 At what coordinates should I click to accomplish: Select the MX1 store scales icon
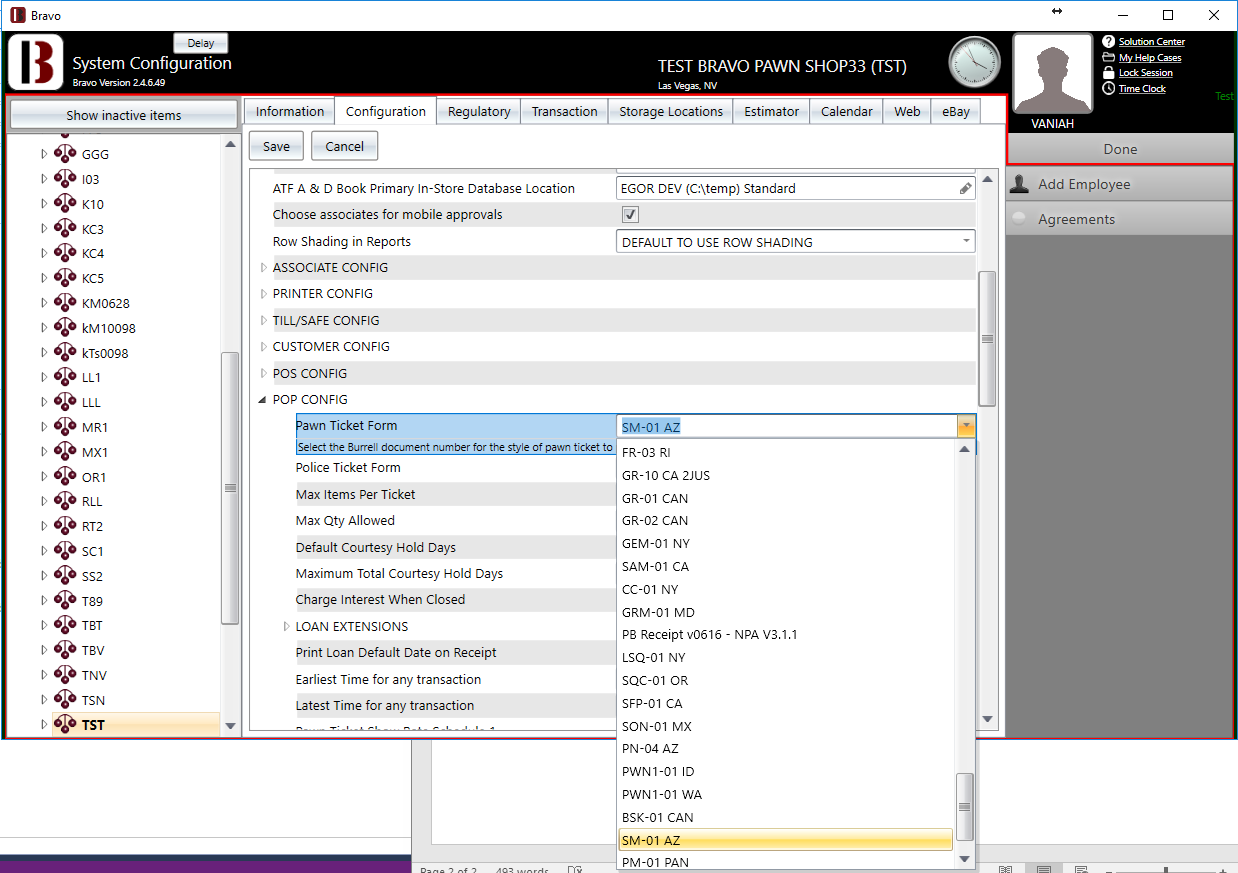[66, 452]
